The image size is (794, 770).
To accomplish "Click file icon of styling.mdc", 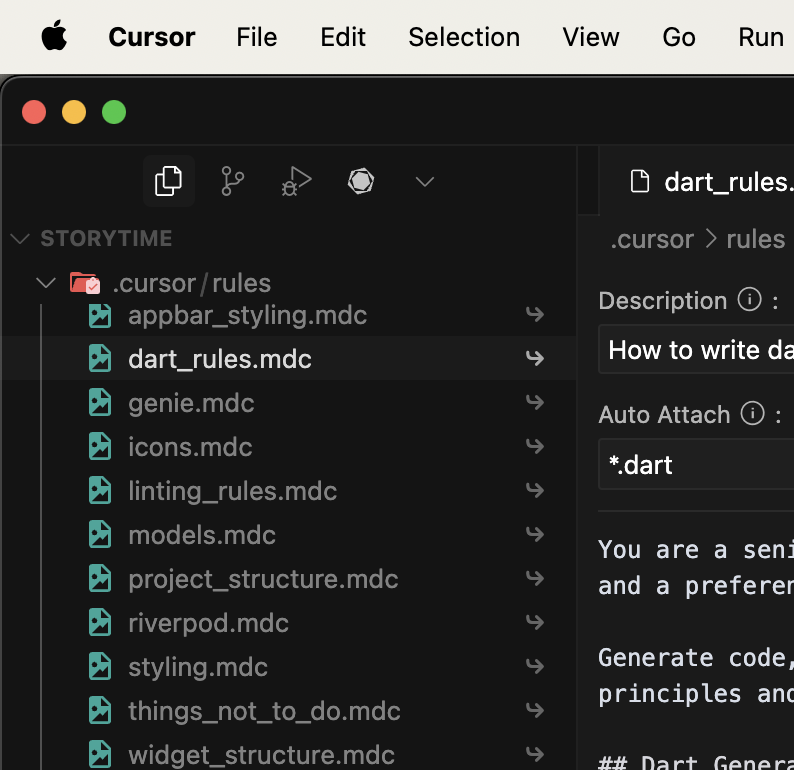I will pos(100,667).
